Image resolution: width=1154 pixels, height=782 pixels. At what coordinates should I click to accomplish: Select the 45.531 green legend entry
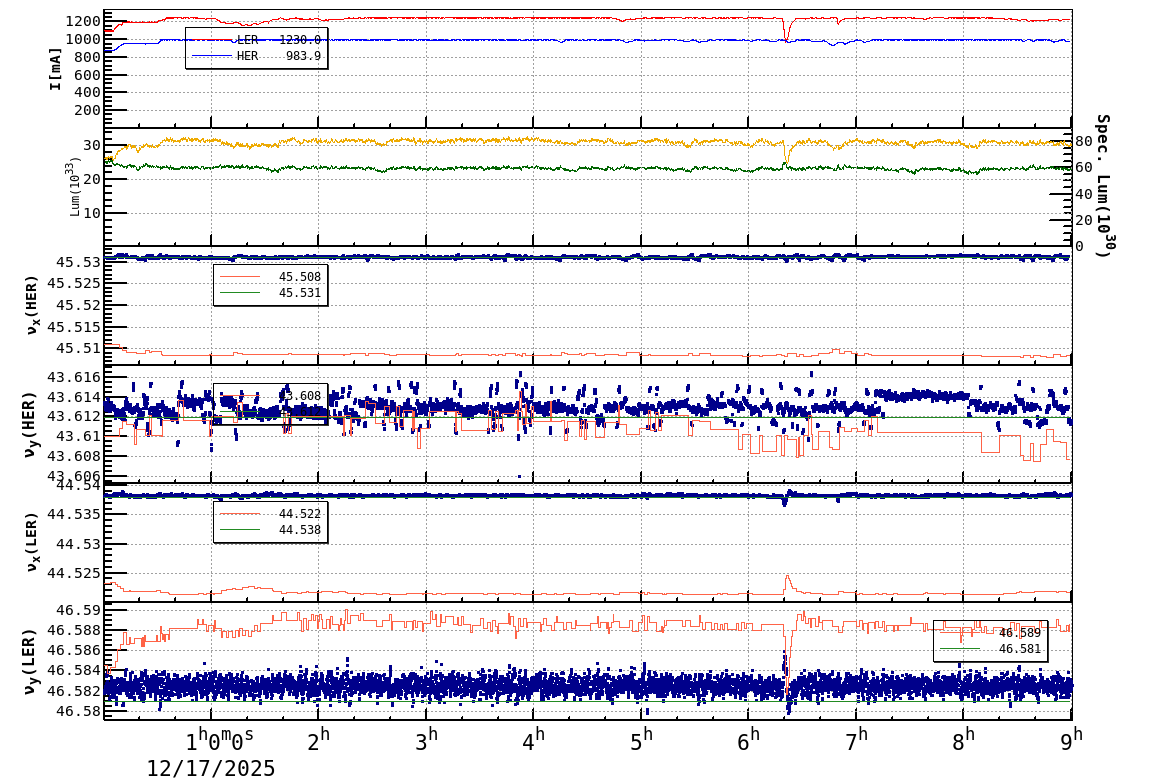tap(270, 293)
